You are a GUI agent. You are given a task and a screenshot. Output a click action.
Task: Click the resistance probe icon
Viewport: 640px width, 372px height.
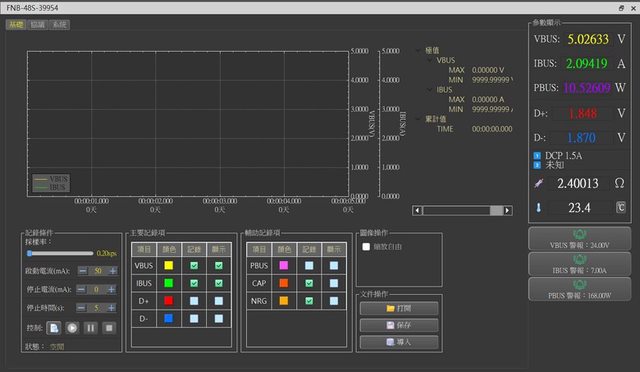(539, 183)
